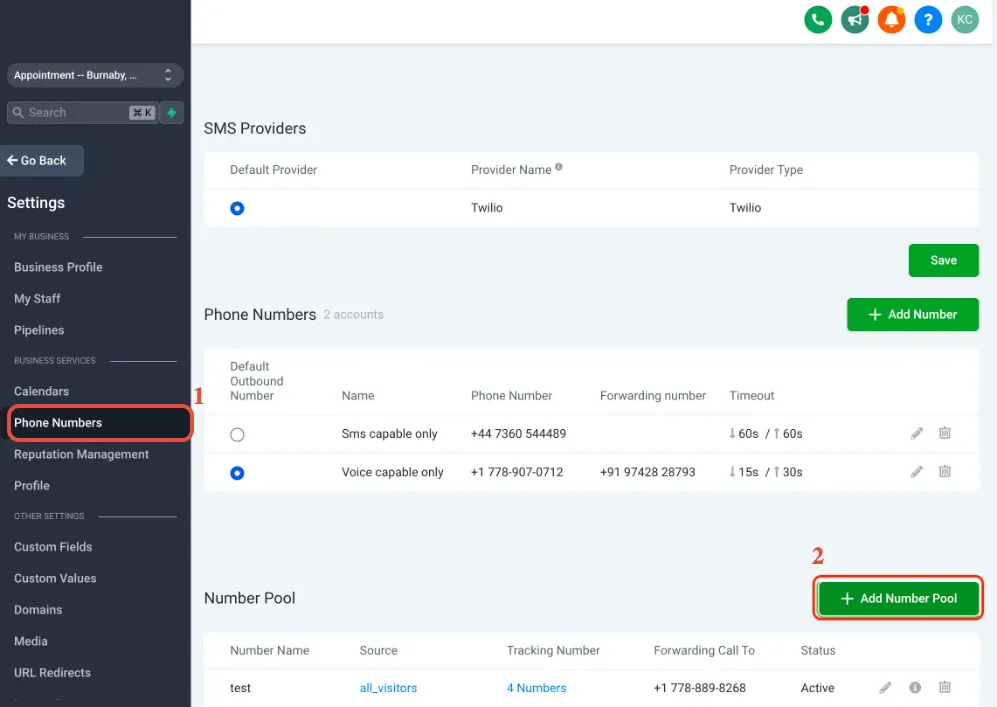The width and height of the screenshot is (997, 707).
Task: Open Custom Values settings
Action: coord(55,578)
